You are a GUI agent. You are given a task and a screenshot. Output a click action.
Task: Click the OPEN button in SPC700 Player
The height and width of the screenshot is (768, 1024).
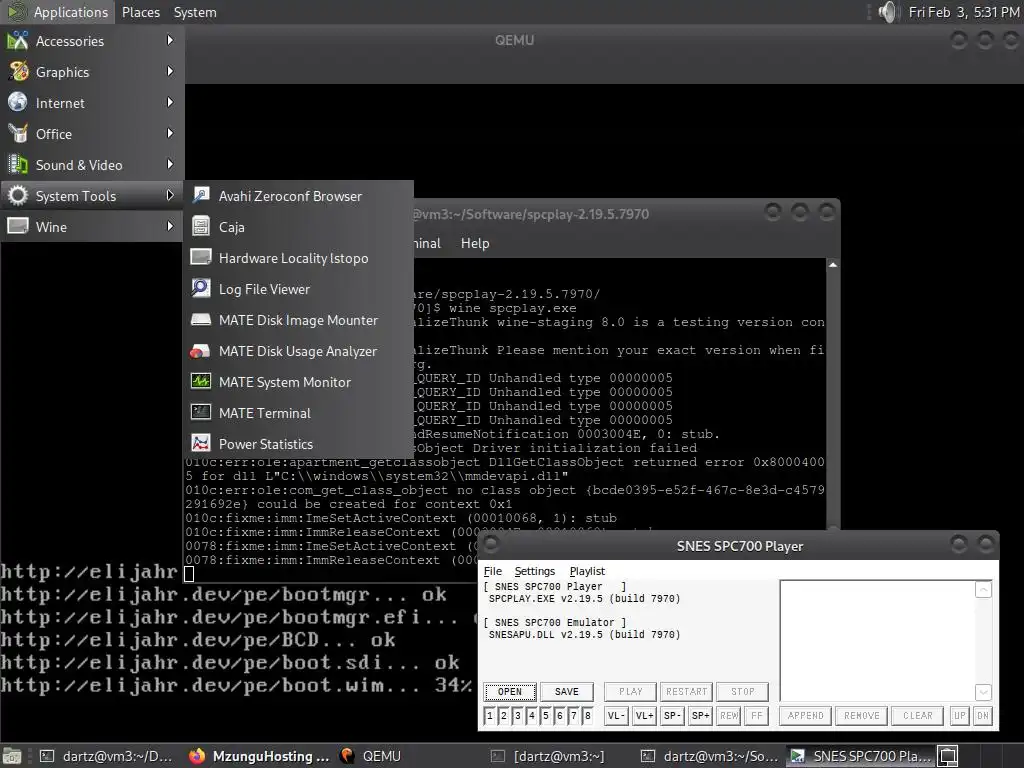point(510,692)
